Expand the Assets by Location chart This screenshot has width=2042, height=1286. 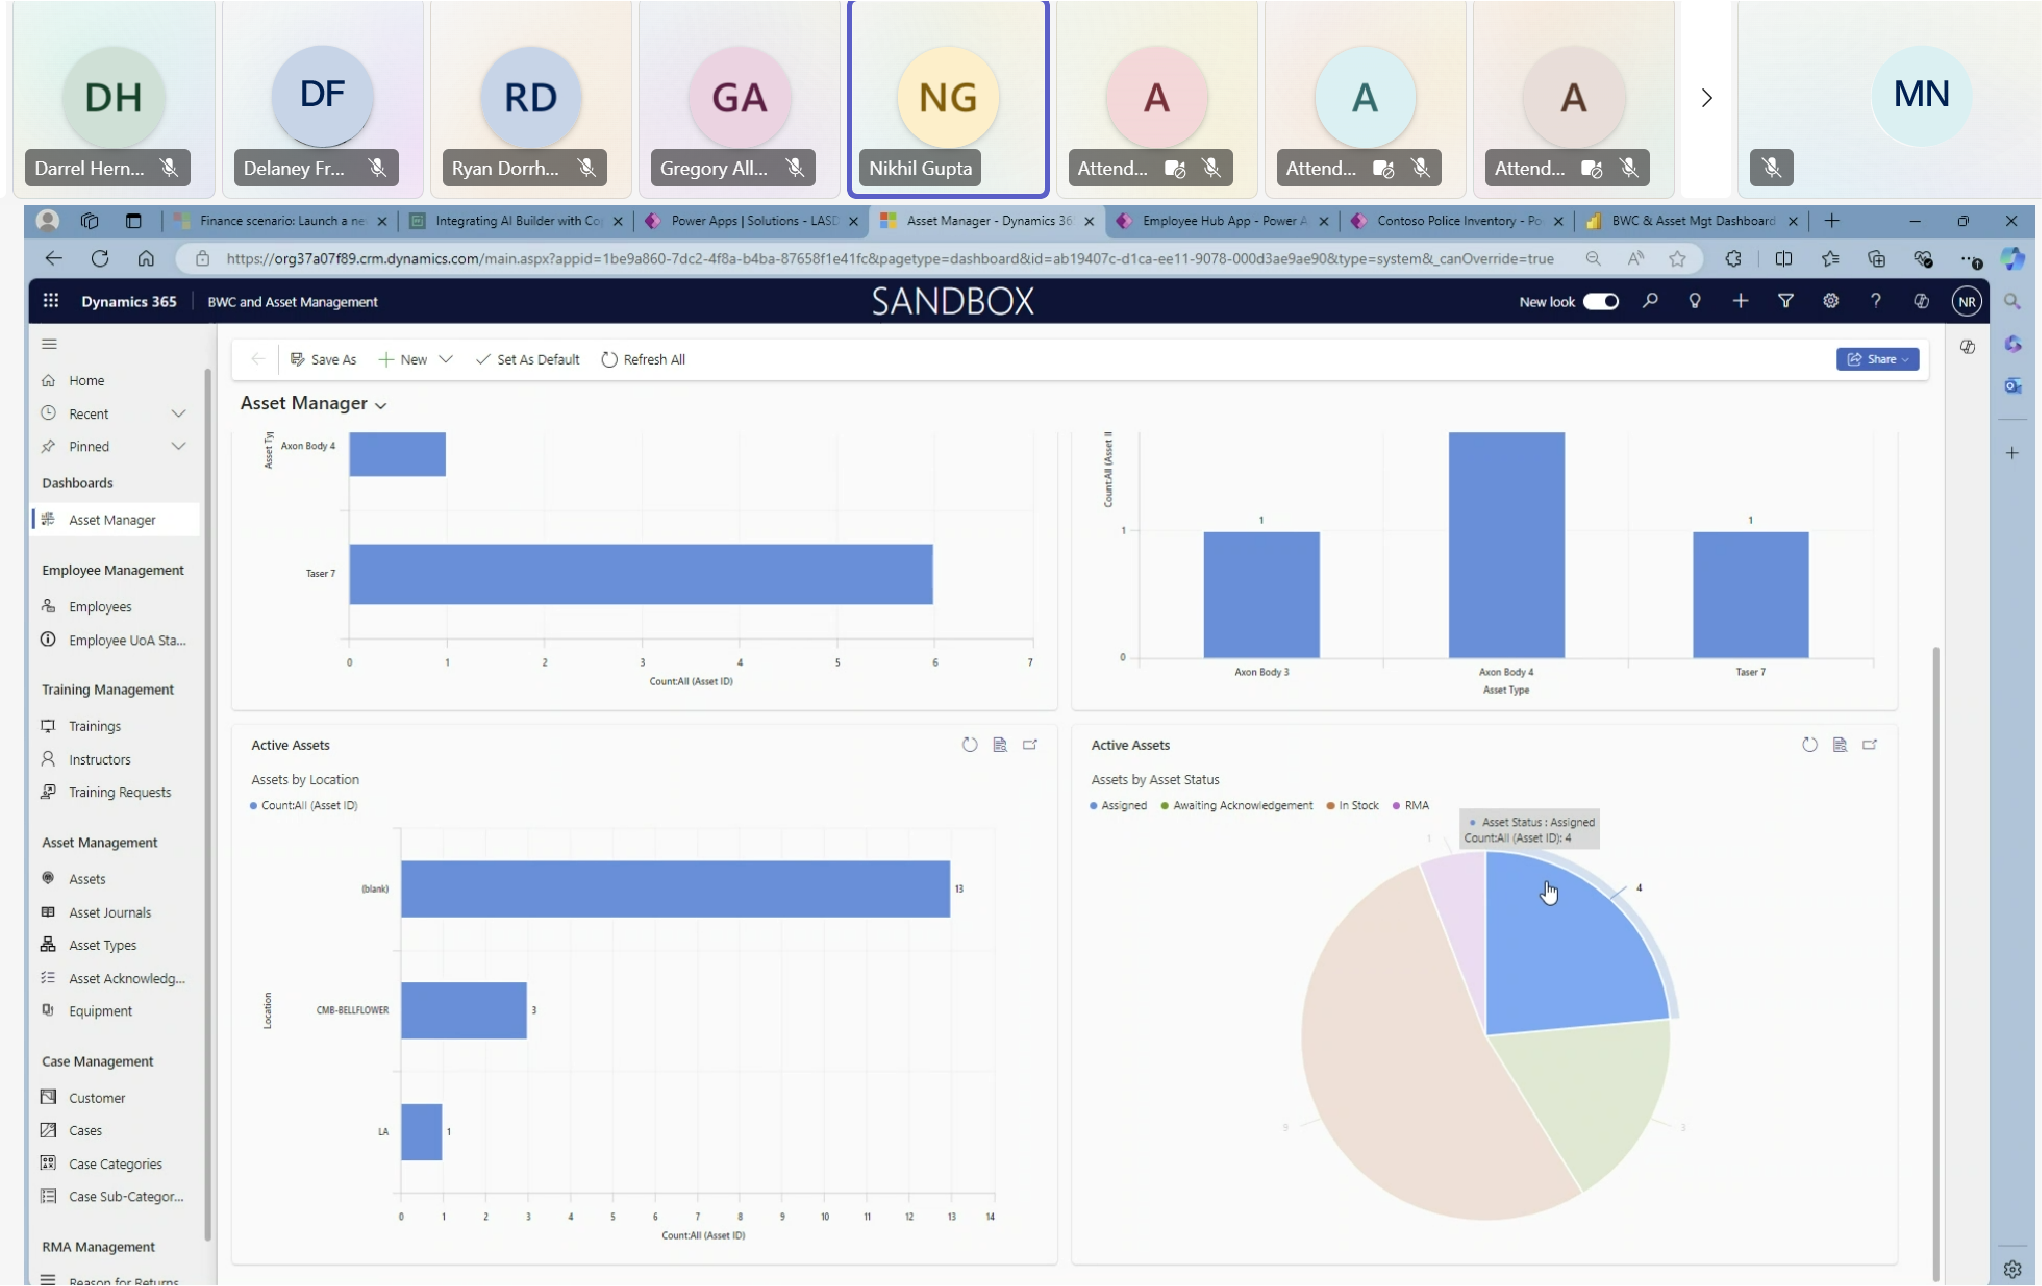1030,745
